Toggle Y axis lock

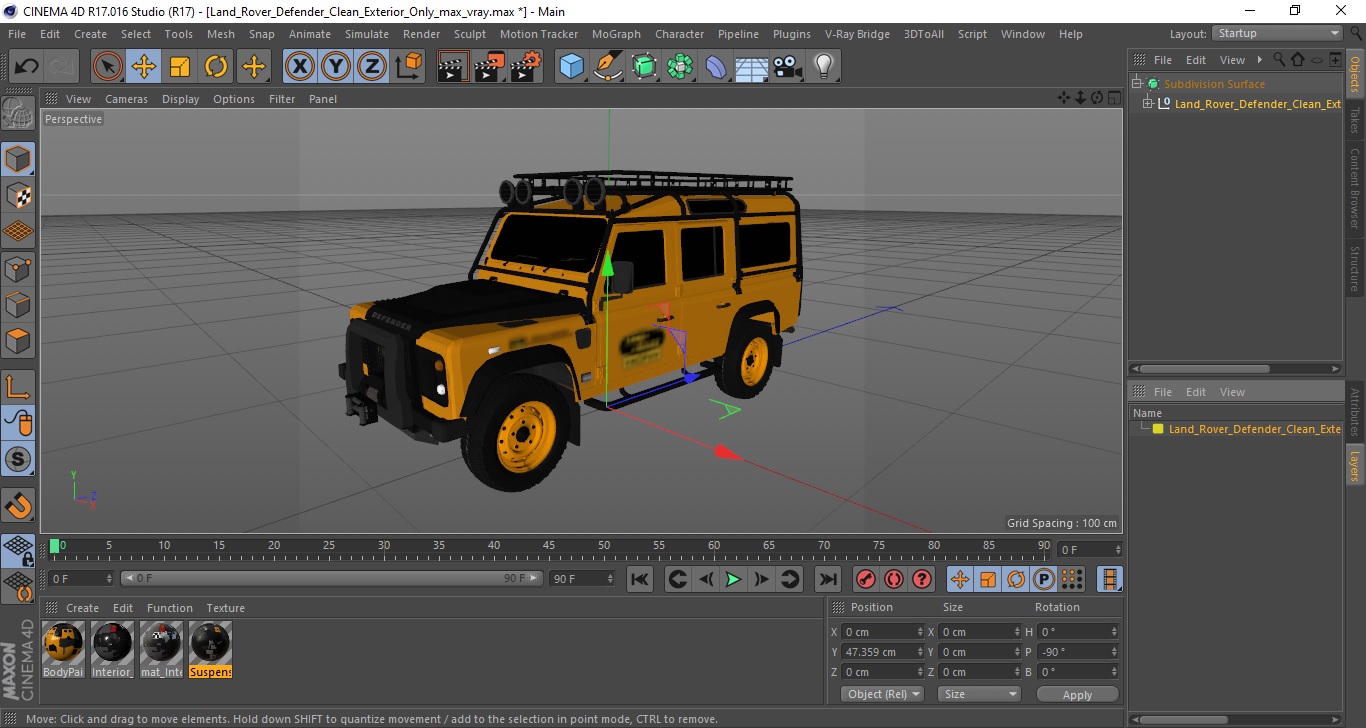click(x=336, y=67)
